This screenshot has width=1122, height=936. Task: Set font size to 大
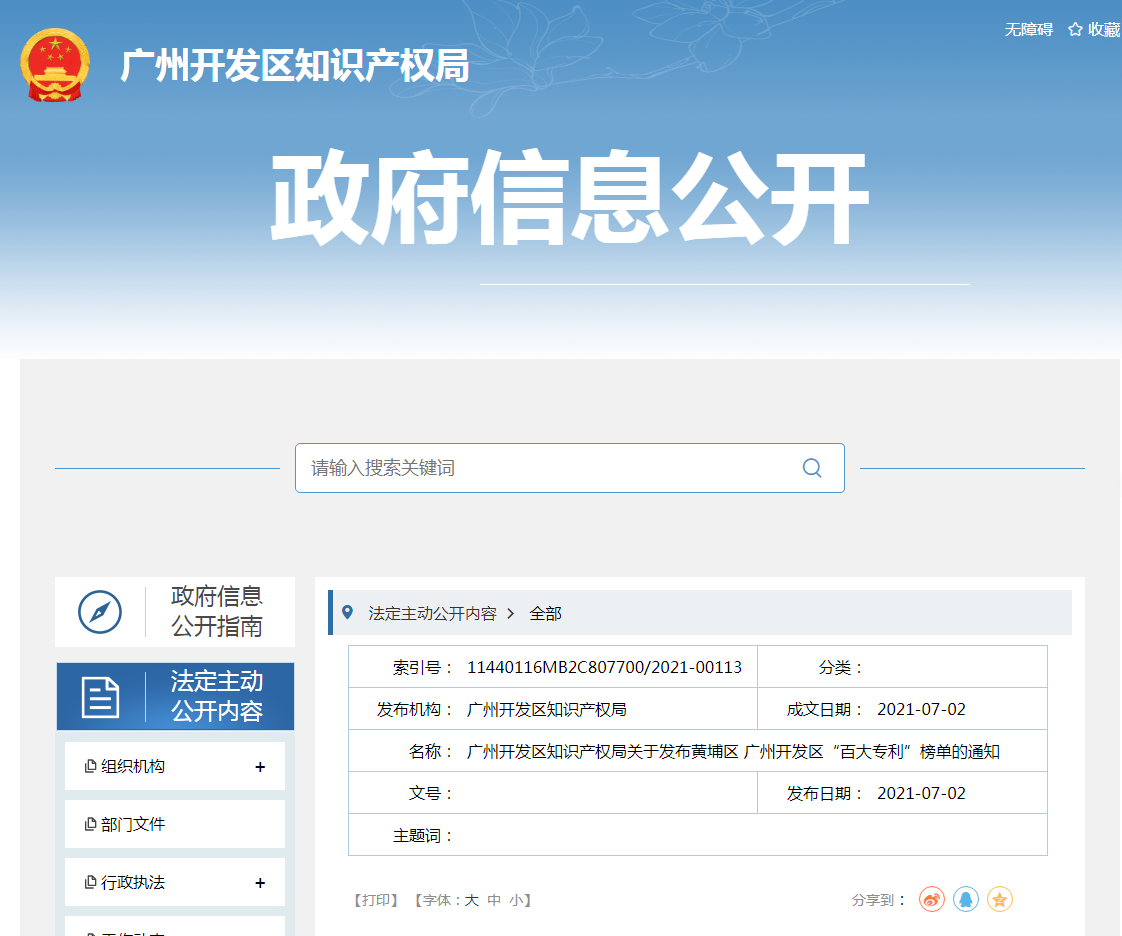pos(471,900)
